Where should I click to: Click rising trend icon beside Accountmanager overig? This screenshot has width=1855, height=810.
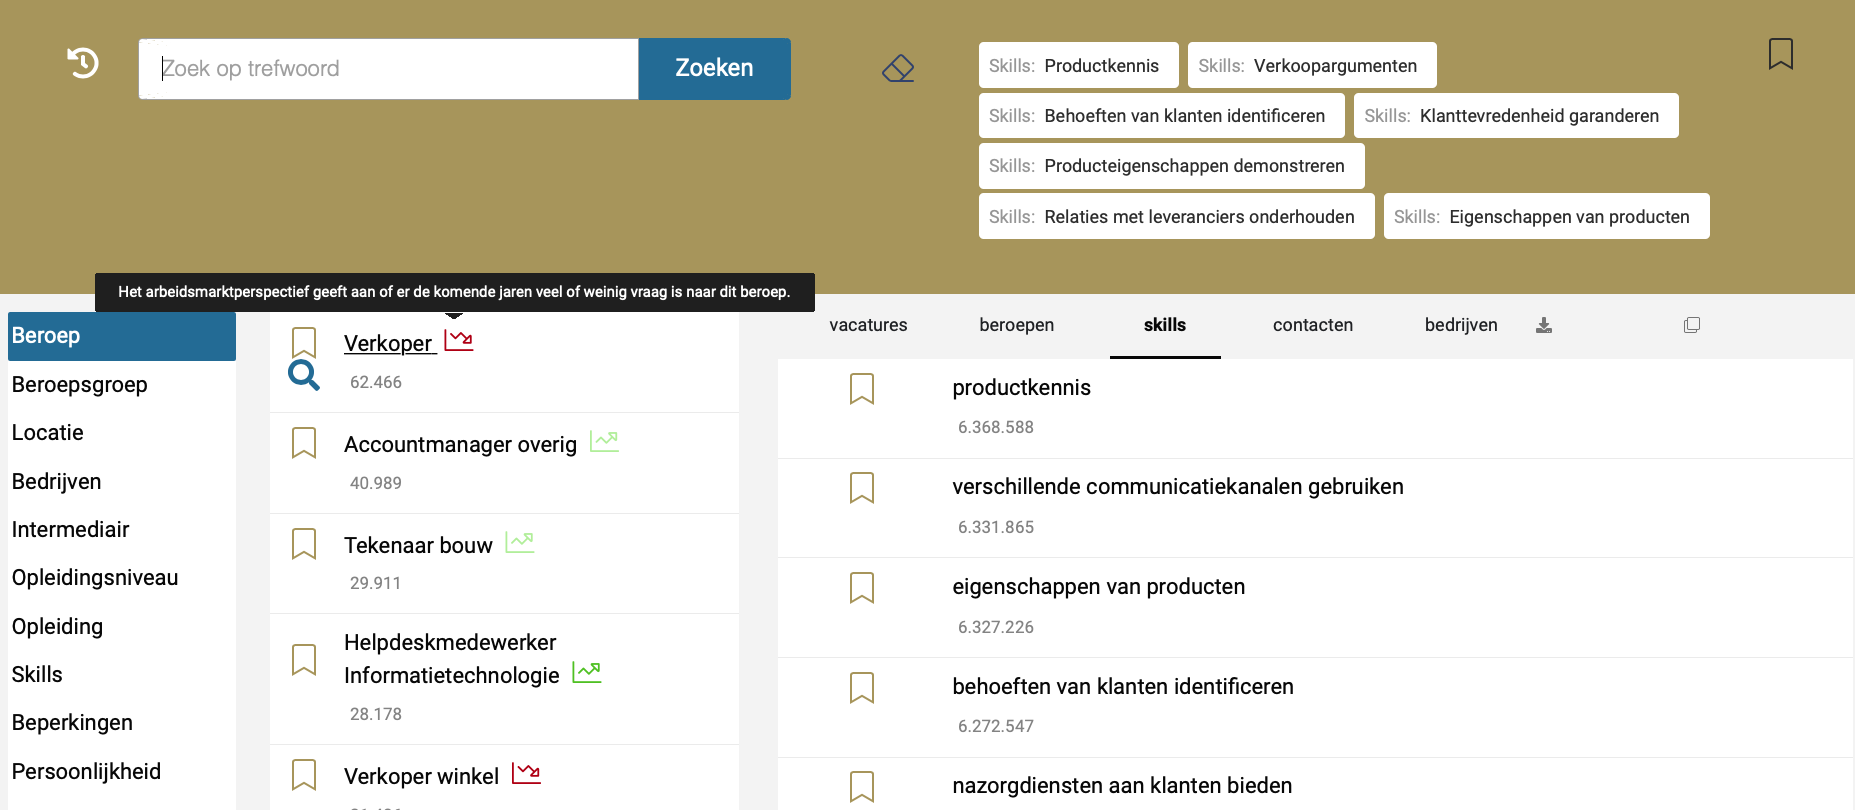[x=604, y=441]
